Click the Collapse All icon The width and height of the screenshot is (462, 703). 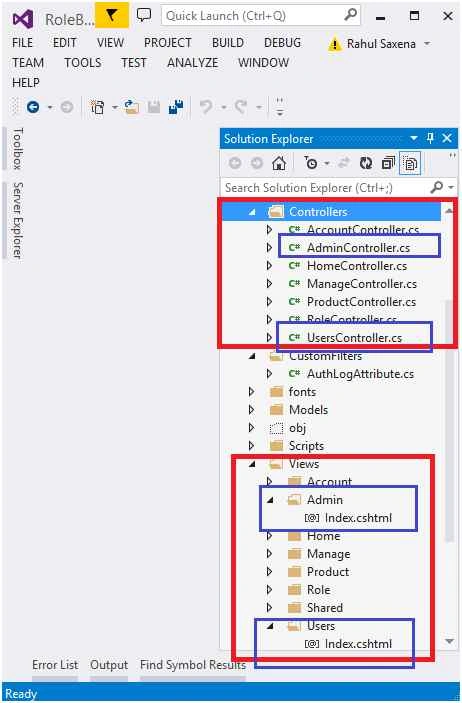388,163
